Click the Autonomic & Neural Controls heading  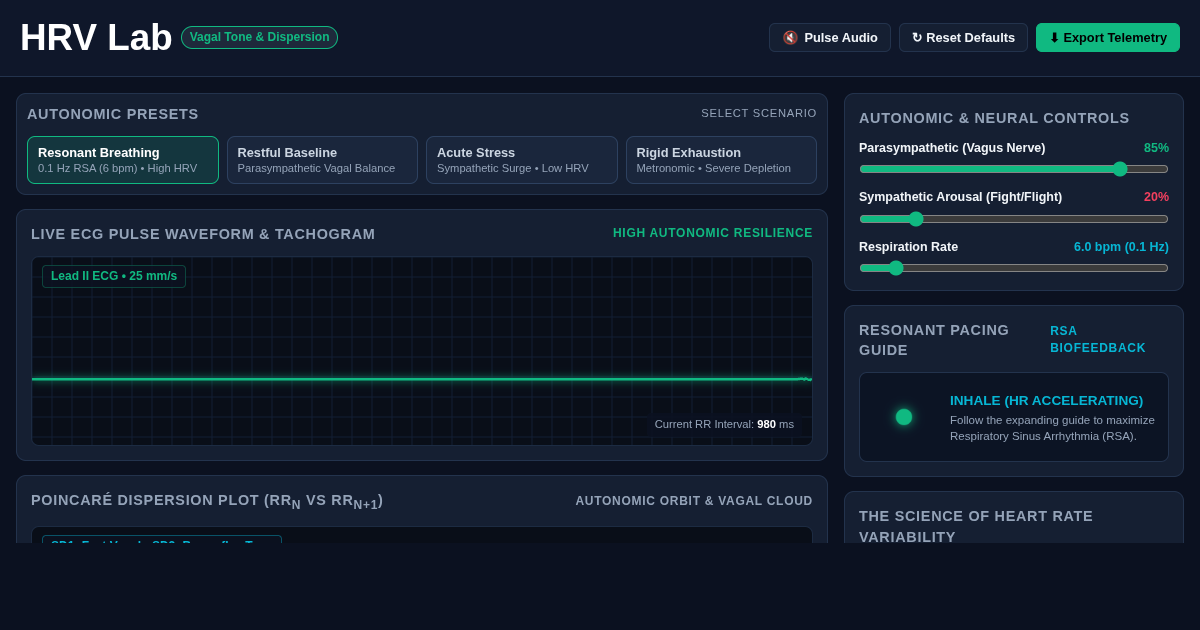click(x=994, y=118)
